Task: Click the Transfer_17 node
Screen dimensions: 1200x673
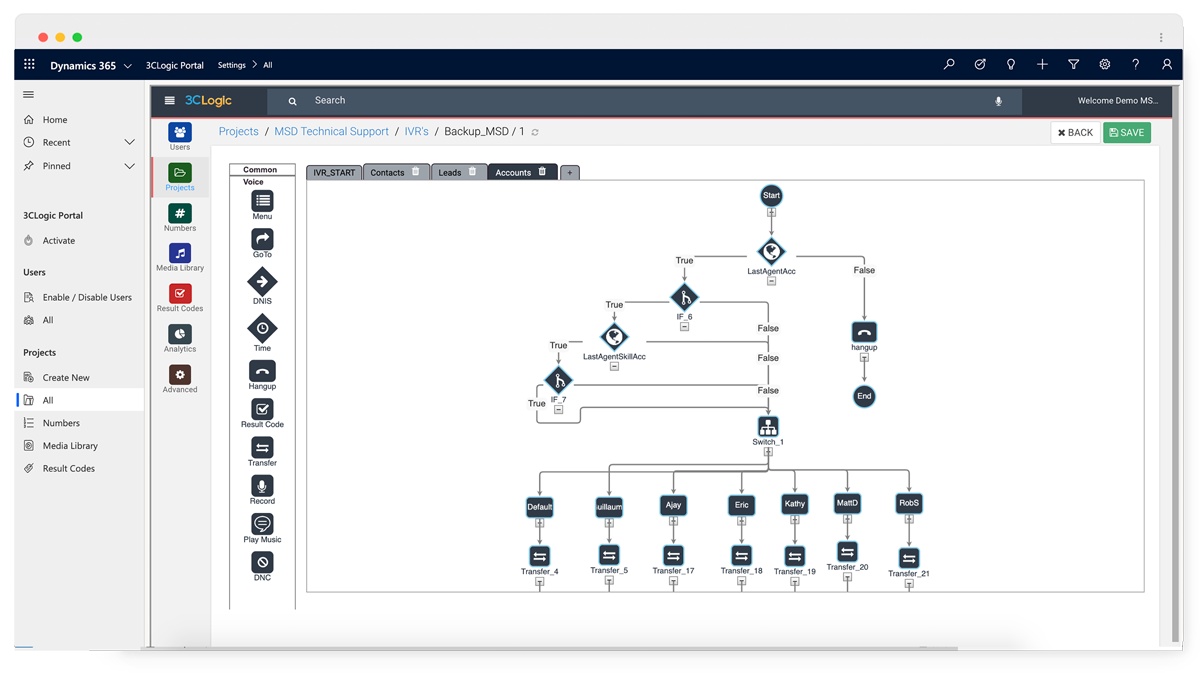Action: tap(673, 555)
